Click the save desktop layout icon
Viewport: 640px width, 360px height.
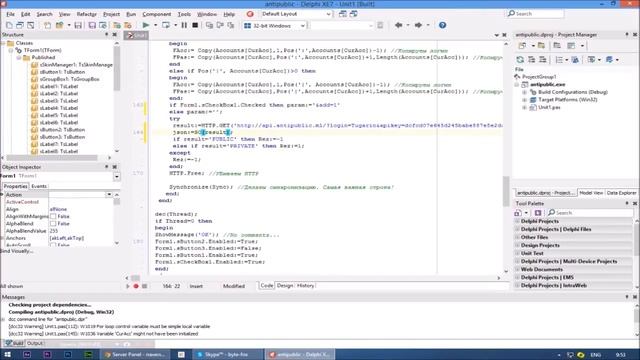343,14
